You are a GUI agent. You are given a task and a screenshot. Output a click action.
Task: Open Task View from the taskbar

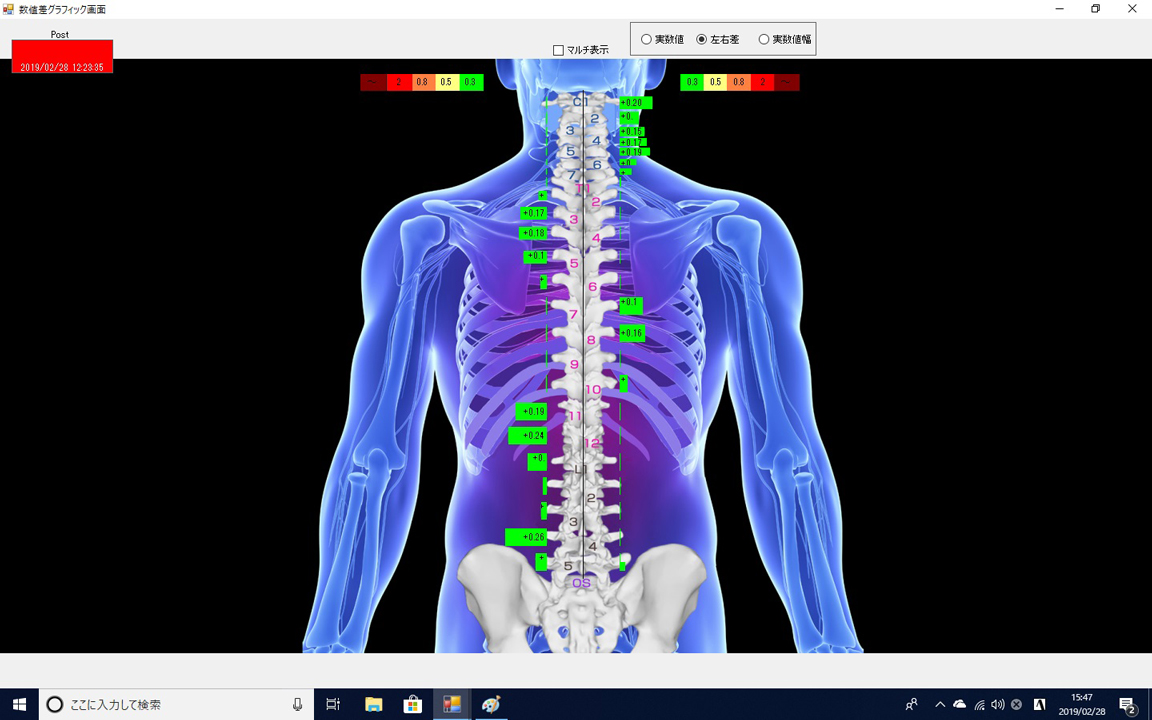click(333, 705)
